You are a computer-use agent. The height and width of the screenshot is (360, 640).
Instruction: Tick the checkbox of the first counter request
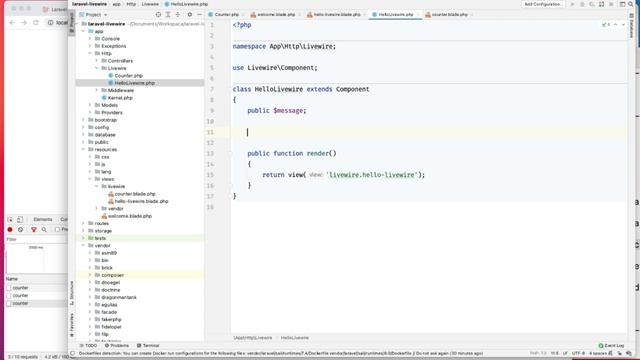(9, 288)
